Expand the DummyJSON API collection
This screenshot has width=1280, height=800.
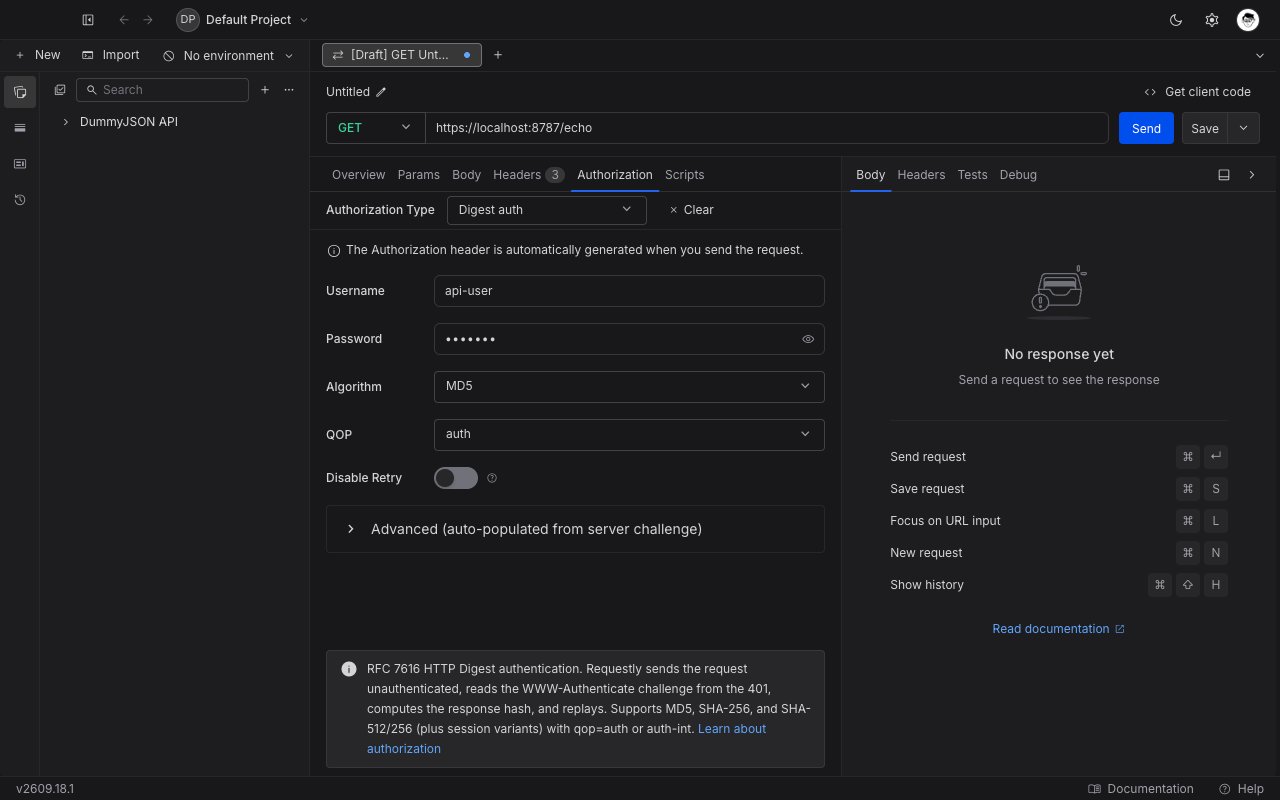pos(66,122)
